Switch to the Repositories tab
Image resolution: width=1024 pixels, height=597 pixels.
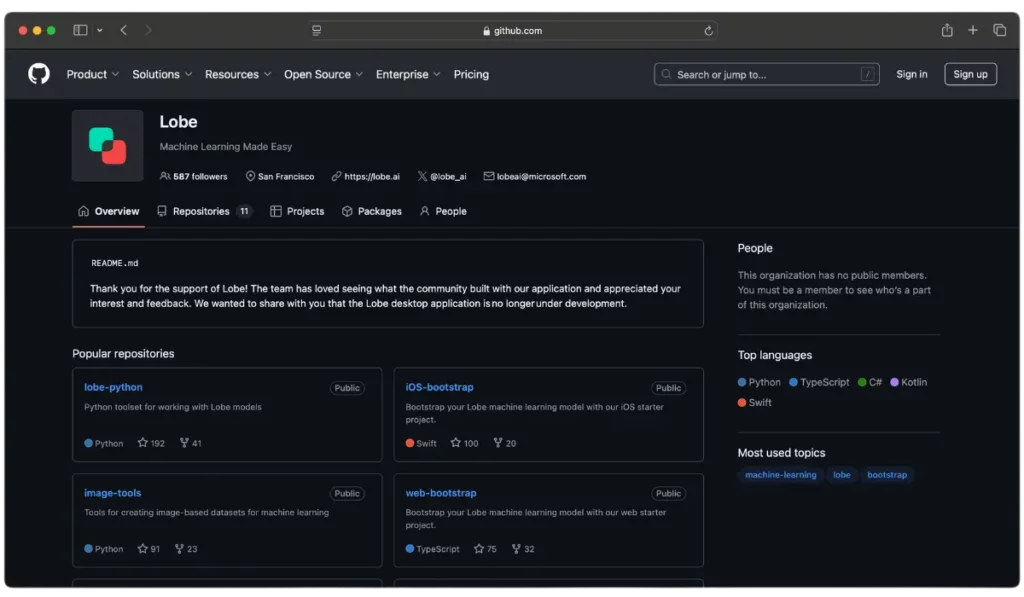point(204,211)
